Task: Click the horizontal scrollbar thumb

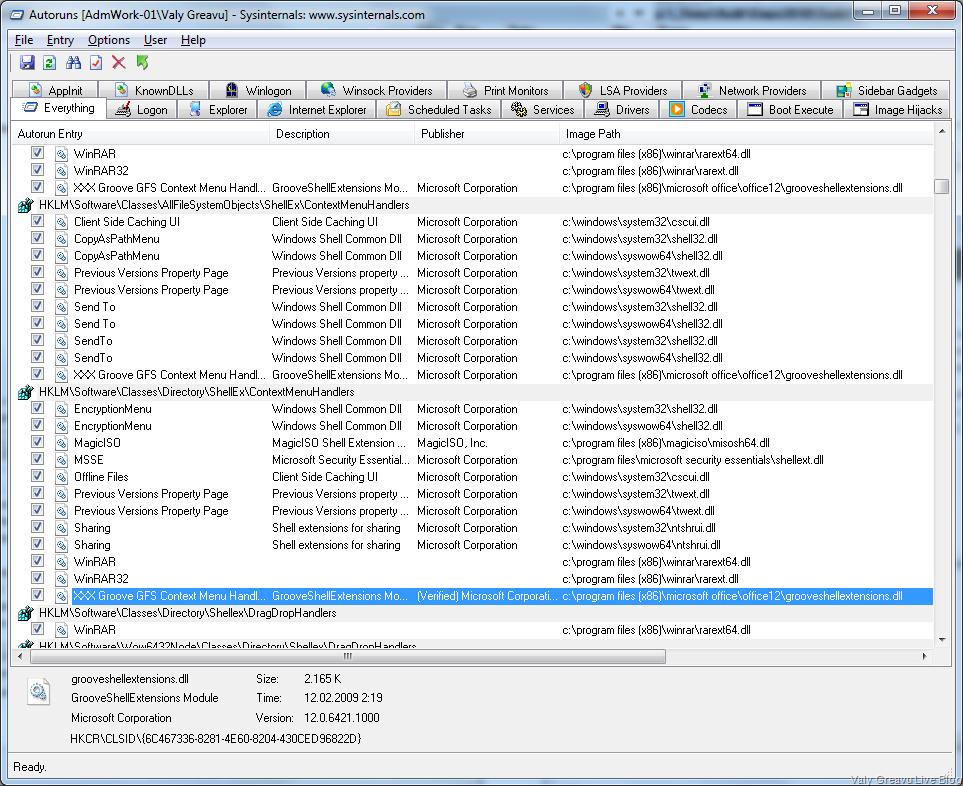Action: [x=347, y=657]
